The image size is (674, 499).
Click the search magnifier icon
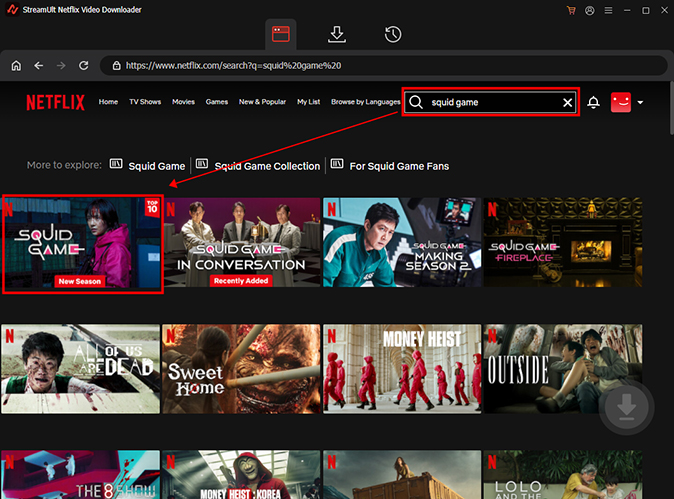click(x=416, y=102)
